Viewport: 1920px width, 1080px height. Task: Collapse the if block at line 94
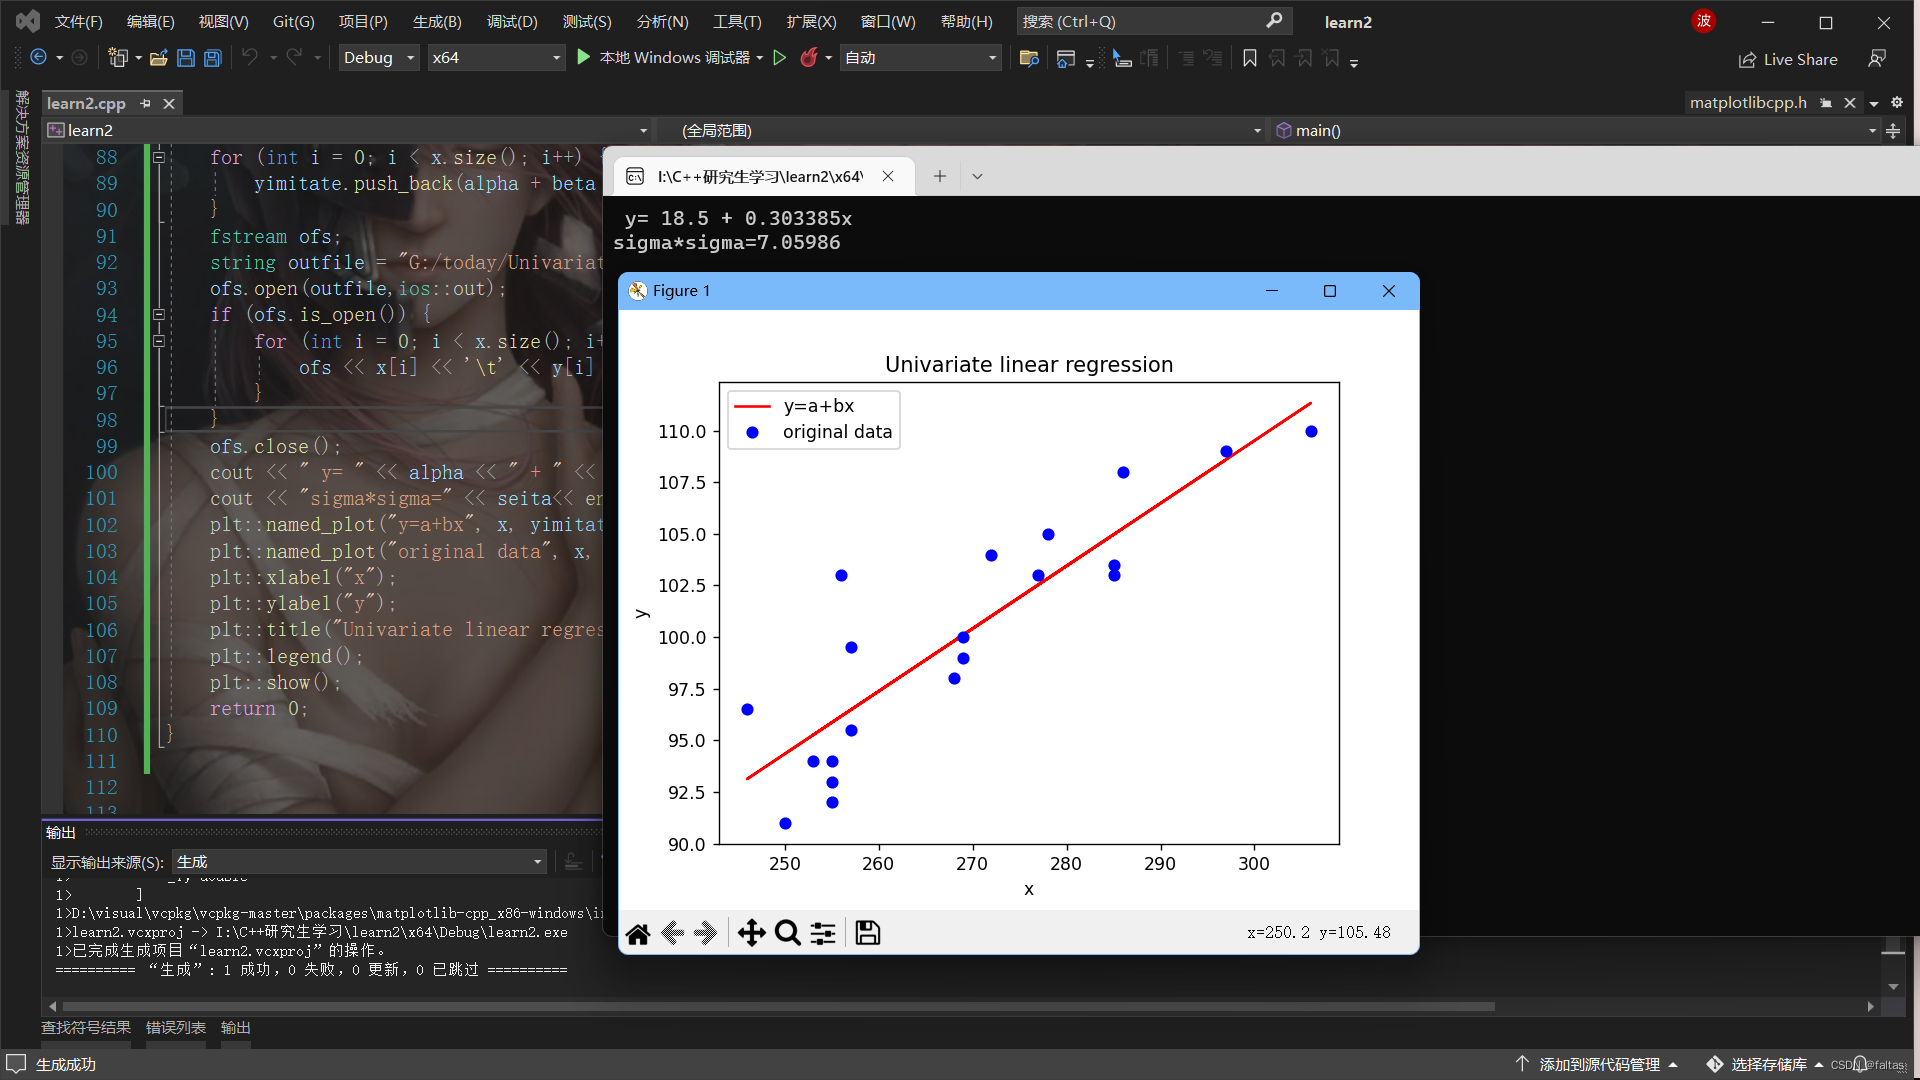click(x=158, y=314)
